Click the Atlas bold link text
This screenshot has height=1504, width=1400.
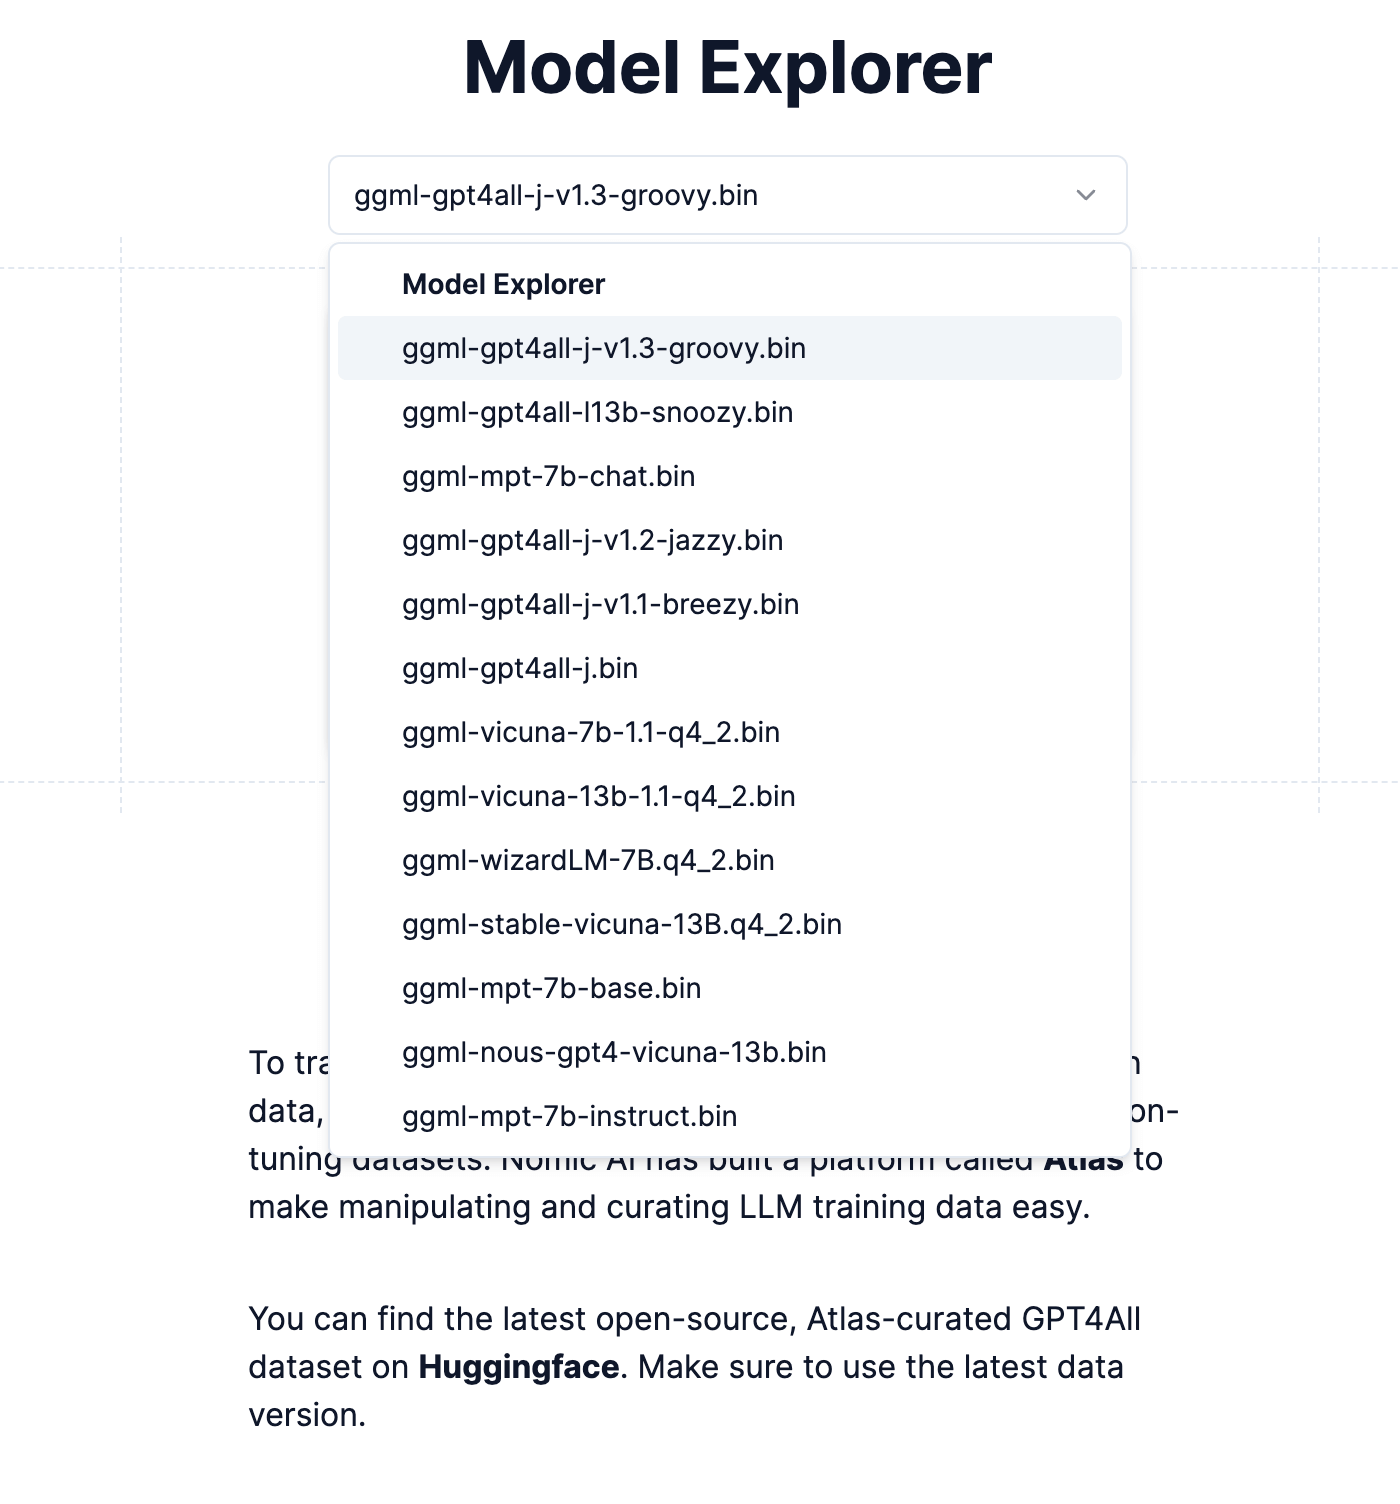[1085, 1159]
